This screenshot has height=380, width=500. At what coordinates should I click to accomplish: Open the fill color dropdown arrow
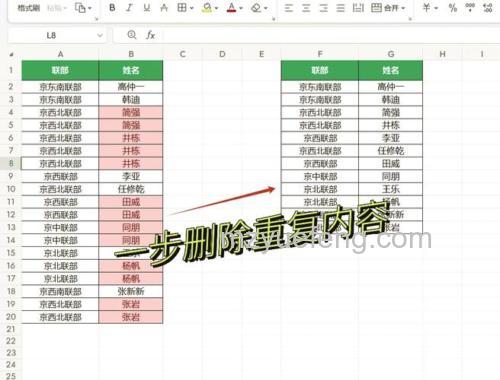point(217,8)
